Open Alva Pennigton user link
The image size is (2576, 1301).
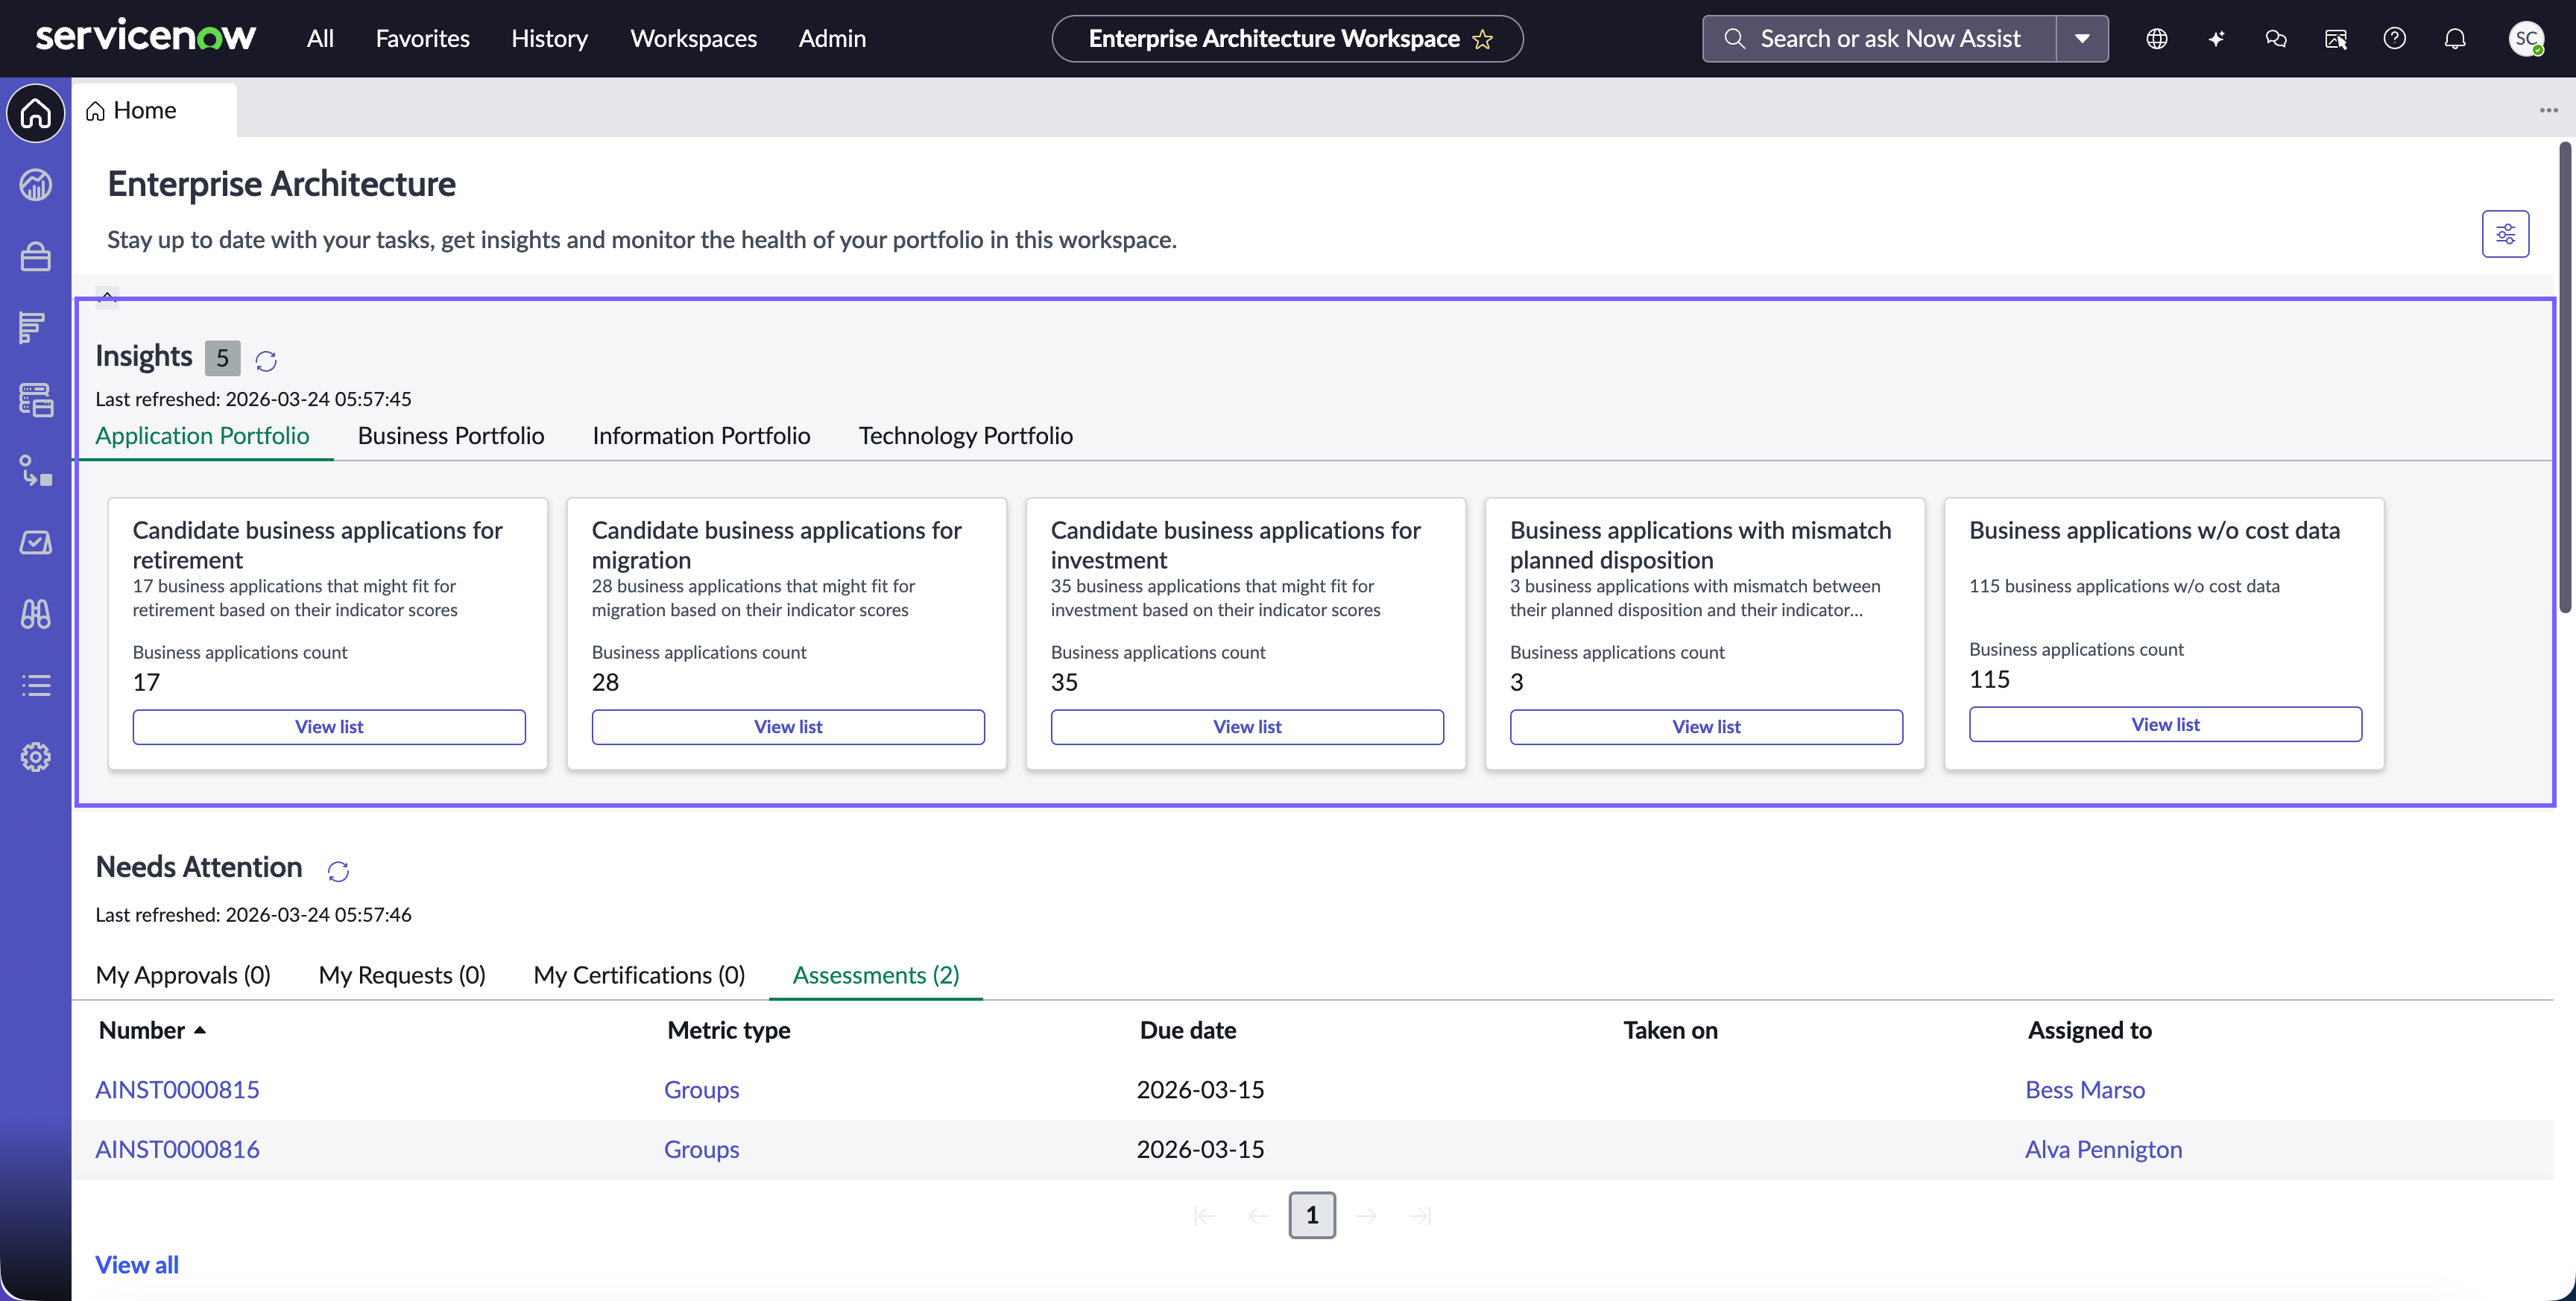[x=2104, y=1149]
